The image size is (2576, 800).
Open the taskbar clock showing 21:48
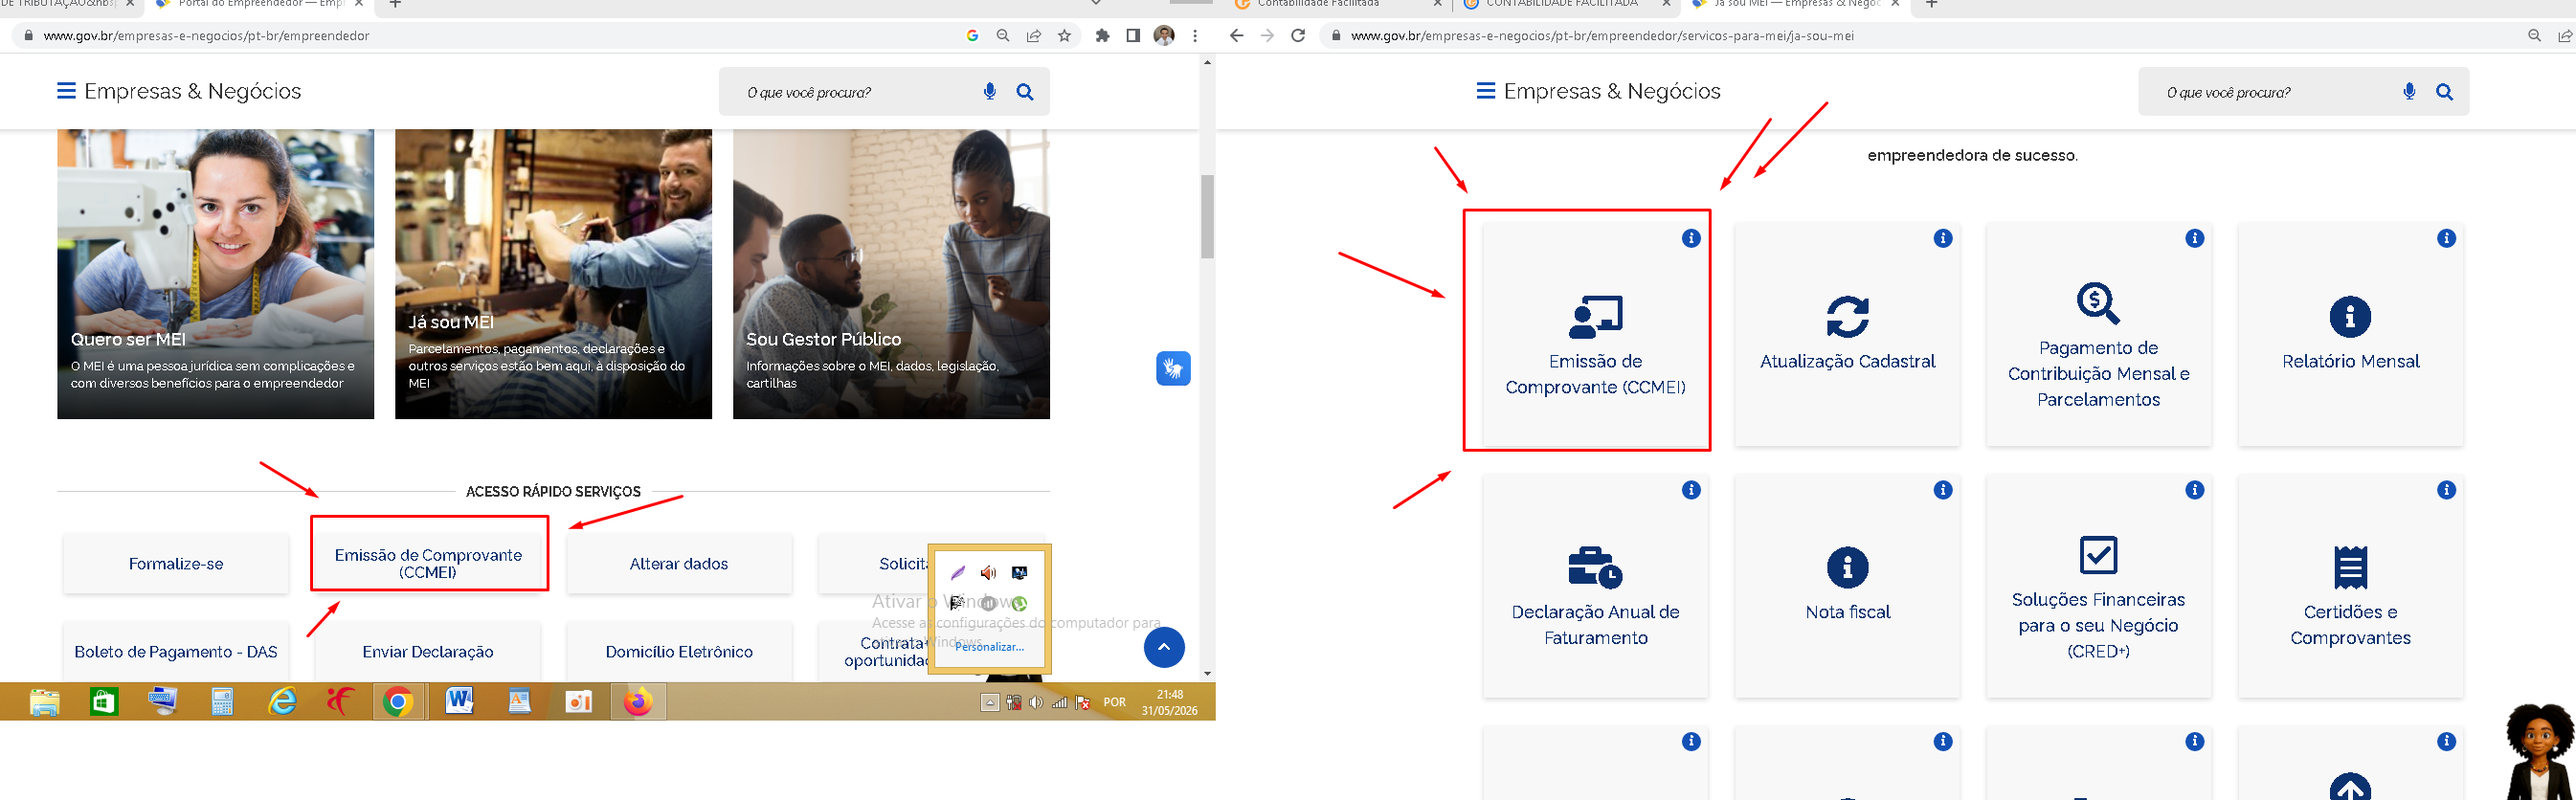(x=1170, y=702)
